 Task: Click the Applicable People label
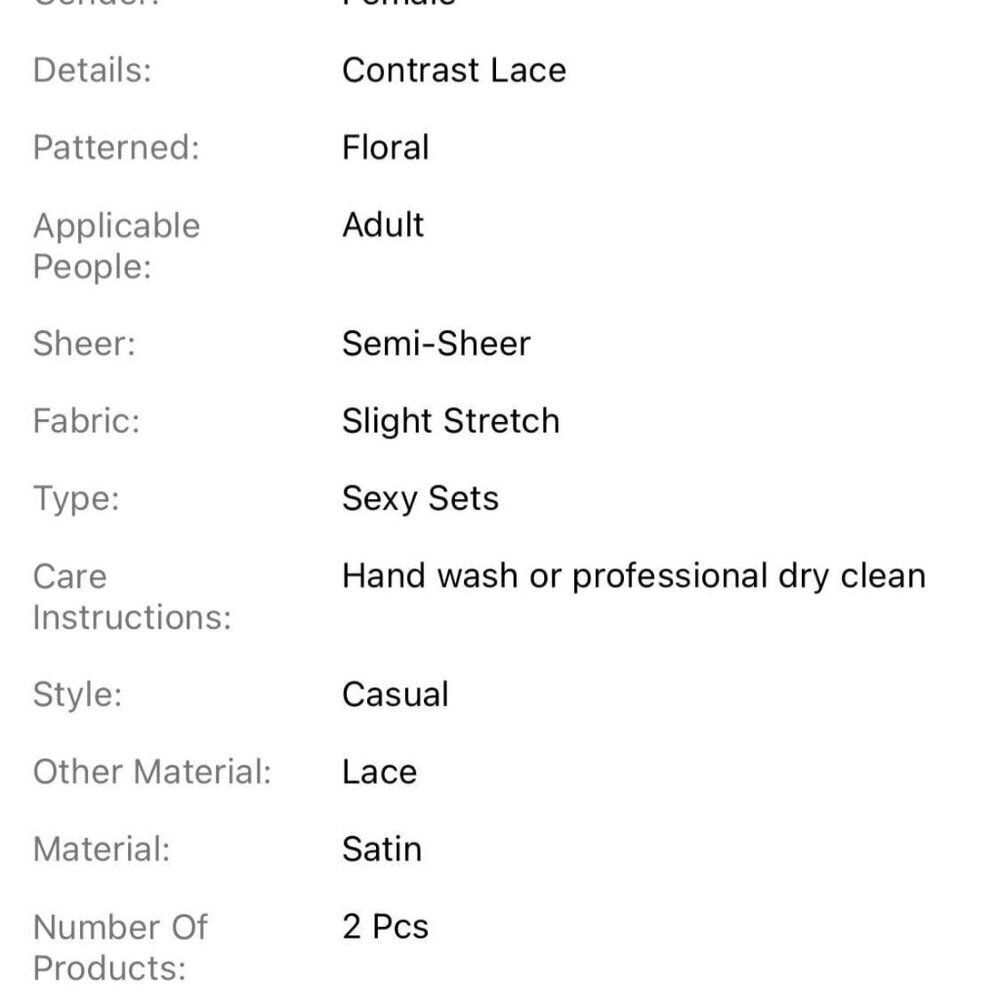pos(117,246)
